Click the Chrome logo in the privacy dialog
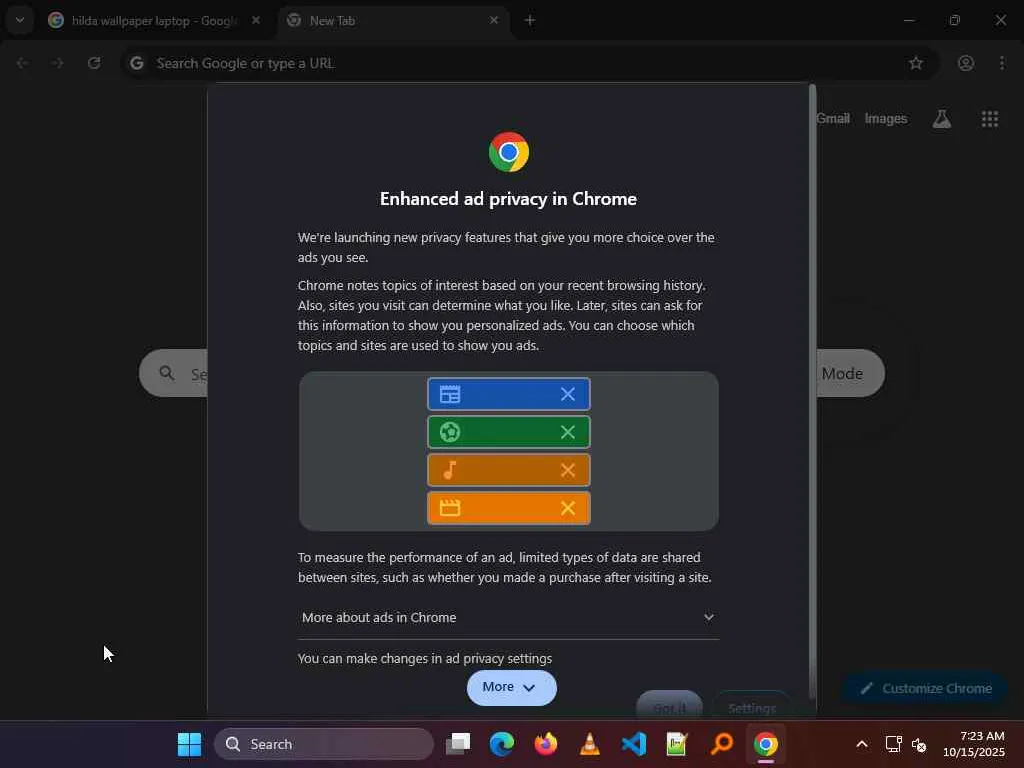Image resolution: width=1024 pixels, height=768 pixels. (x=509, y=152)
